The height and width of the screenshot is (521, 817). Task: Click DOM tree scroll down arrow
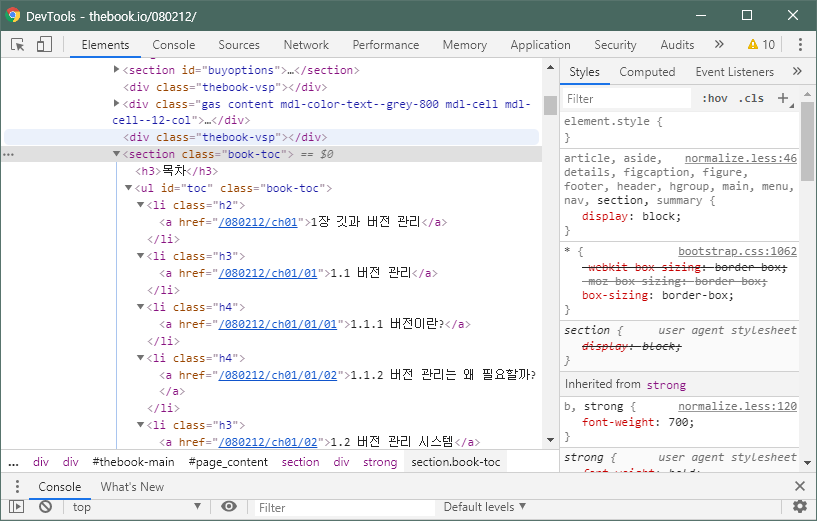(550, 440)
